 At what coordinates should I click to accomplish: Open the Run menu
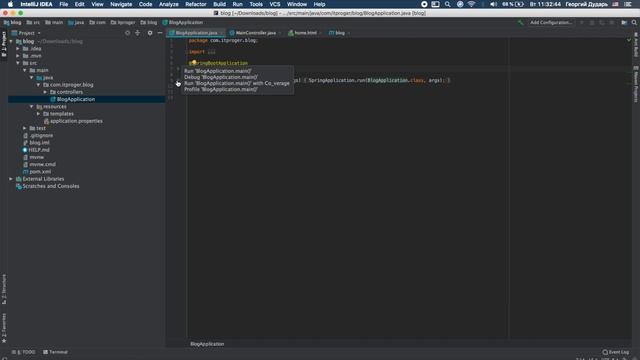[238, 4]
